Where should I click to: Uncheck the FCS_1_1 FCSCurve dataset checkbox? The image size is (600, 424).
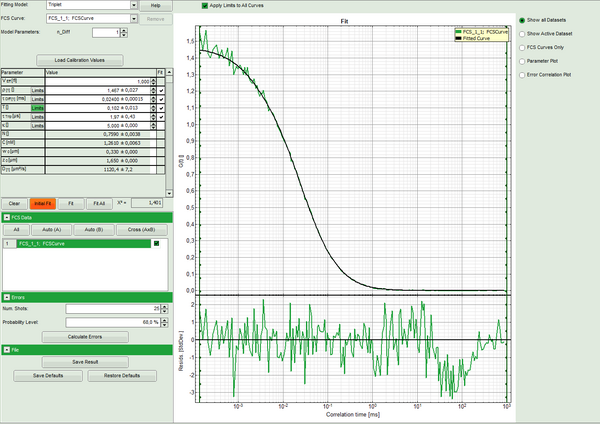pyautogui.click(x=155, y=244)
